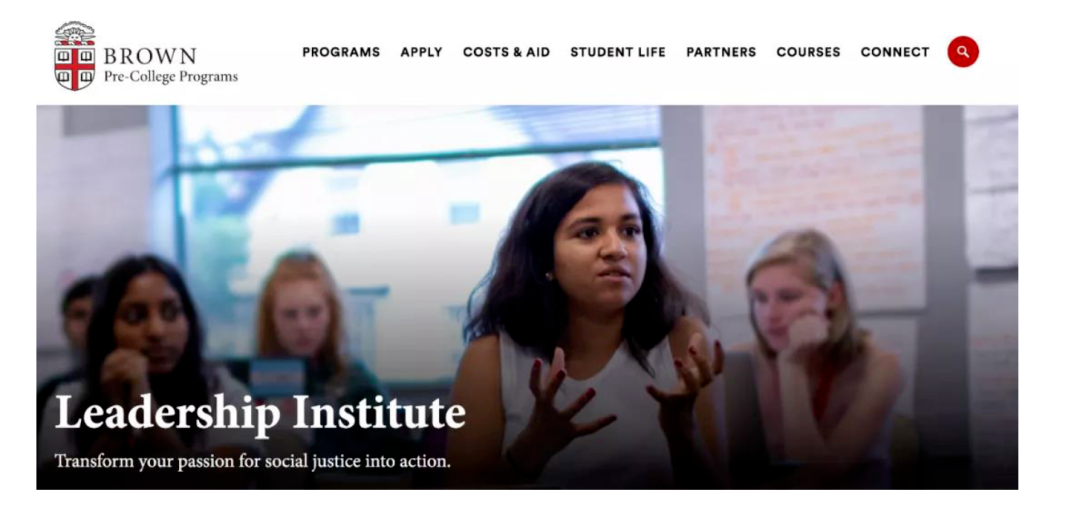Click the red search magnifier icon
Image resolution: width=1080 pixels, height=520 pixels.
click(962, 52)
